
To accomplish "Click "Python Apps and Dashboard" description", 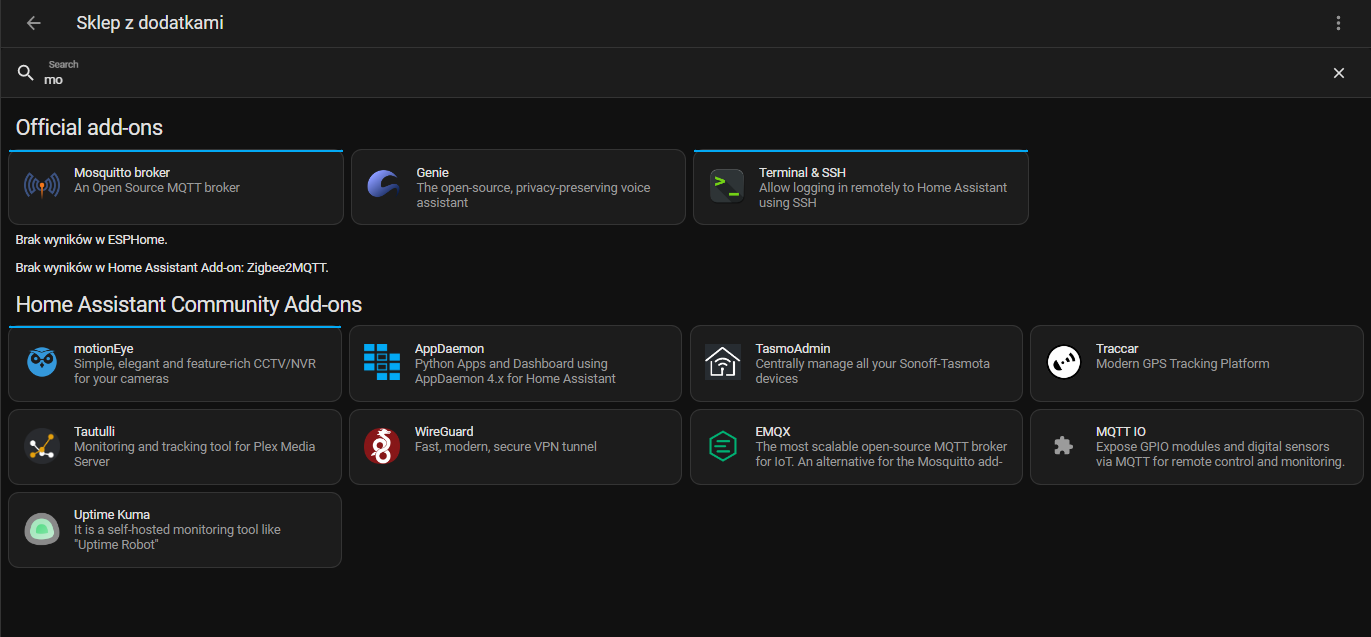I will pos(515,371).
